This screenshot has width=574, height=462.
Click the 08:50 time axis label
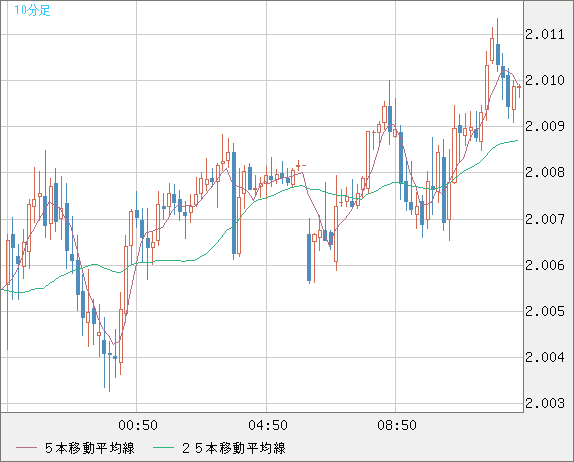pyautogui.click(x=397, y=425)
